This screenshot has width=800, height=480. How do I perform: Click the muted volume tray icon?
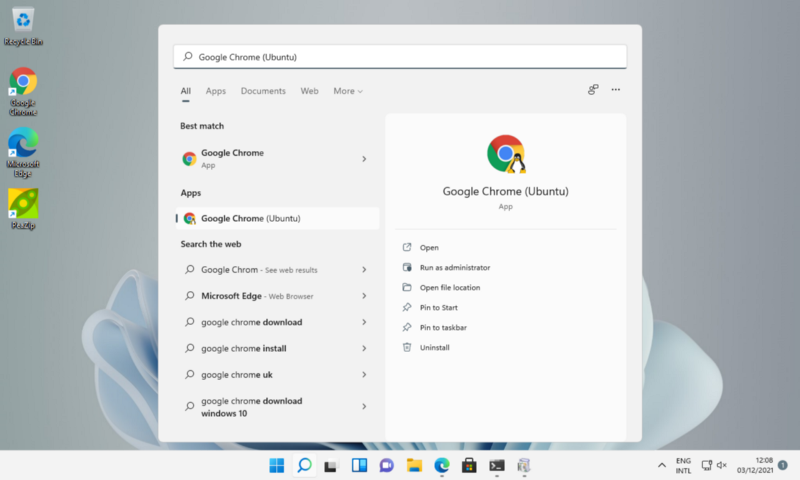click(721, 465)
